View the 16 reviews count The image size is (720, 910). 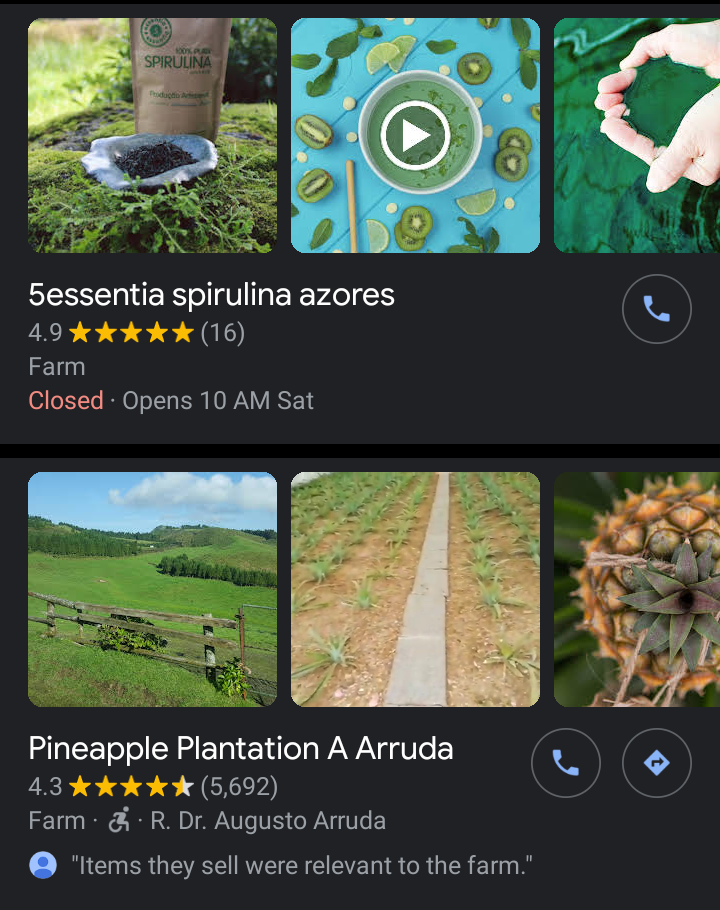pos(223,333)
